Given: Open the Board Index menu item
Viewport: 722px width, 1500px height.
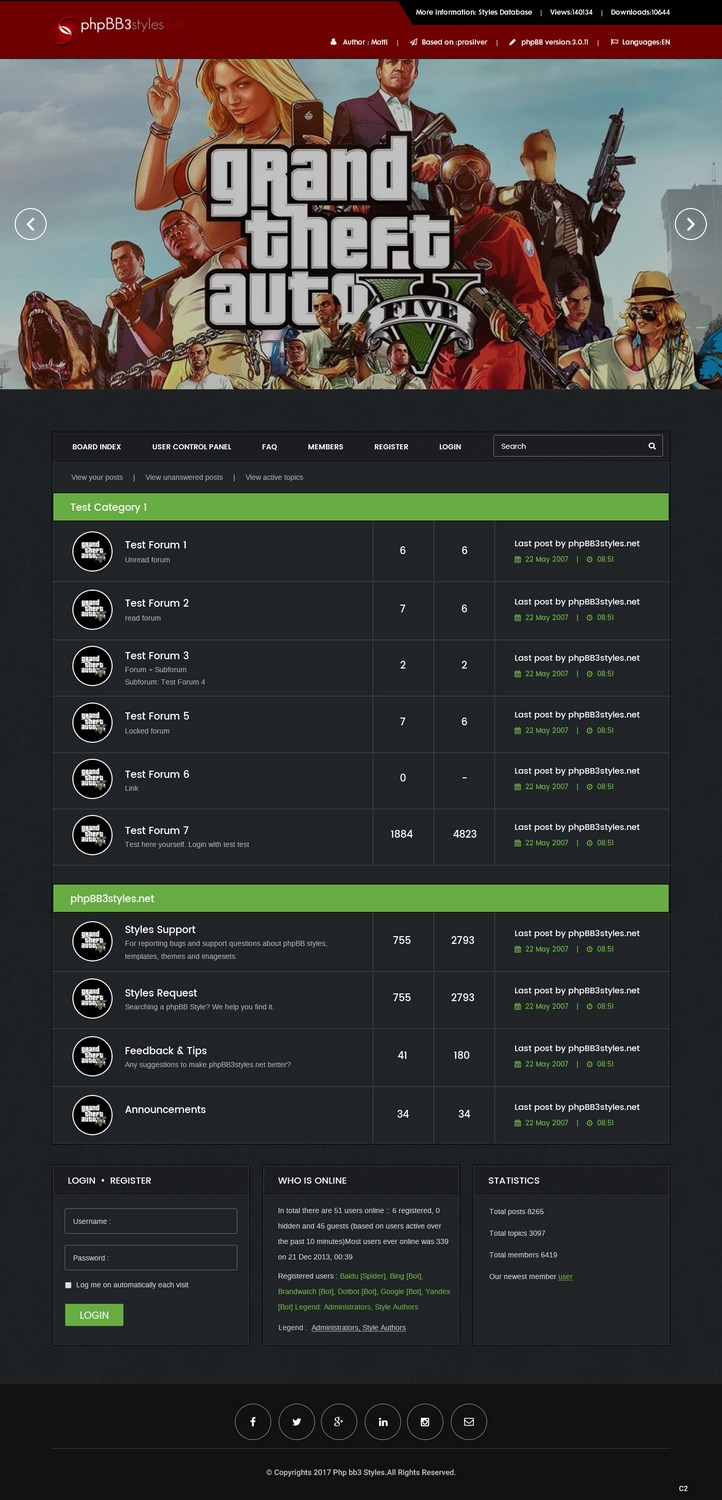Looking at the screenshot, I should (97, 447).
